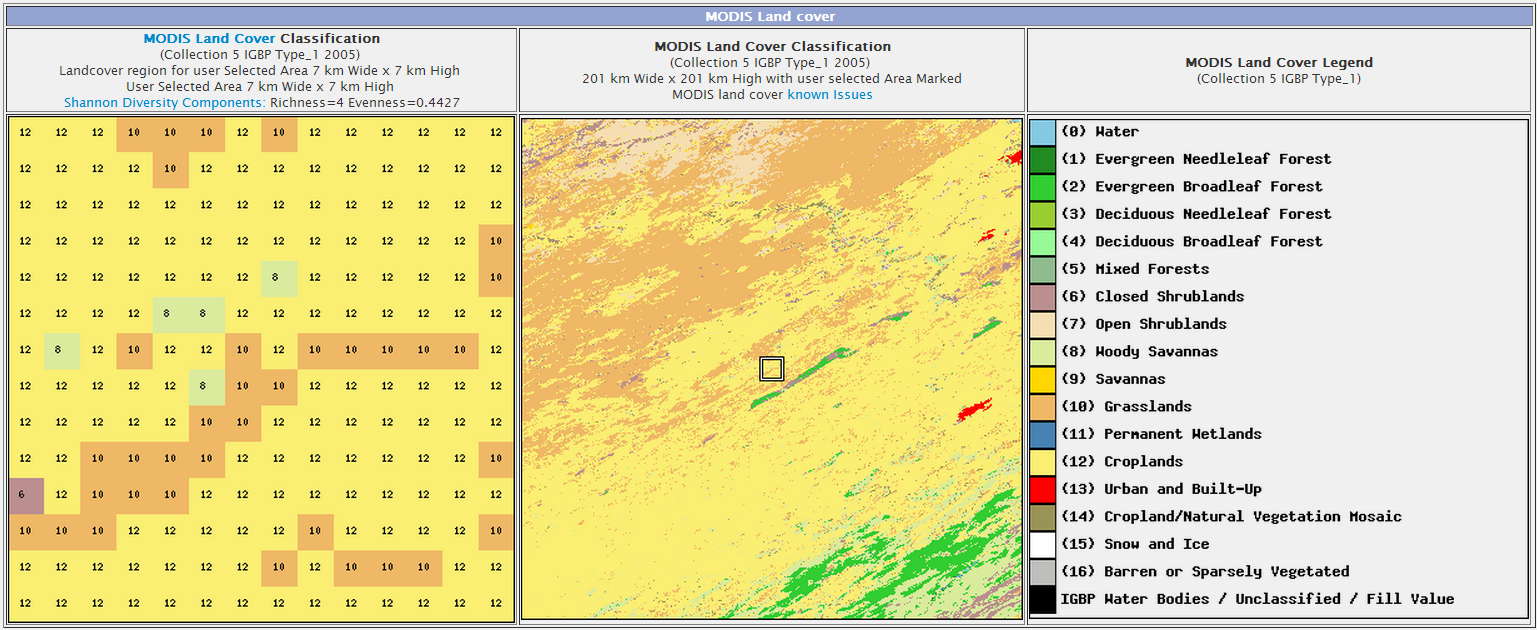Click center map's 'MODIS Land Cover Classification' heading
Image resolution: width=1537 pixels, height=630 pixels.
tap(772, 47)
